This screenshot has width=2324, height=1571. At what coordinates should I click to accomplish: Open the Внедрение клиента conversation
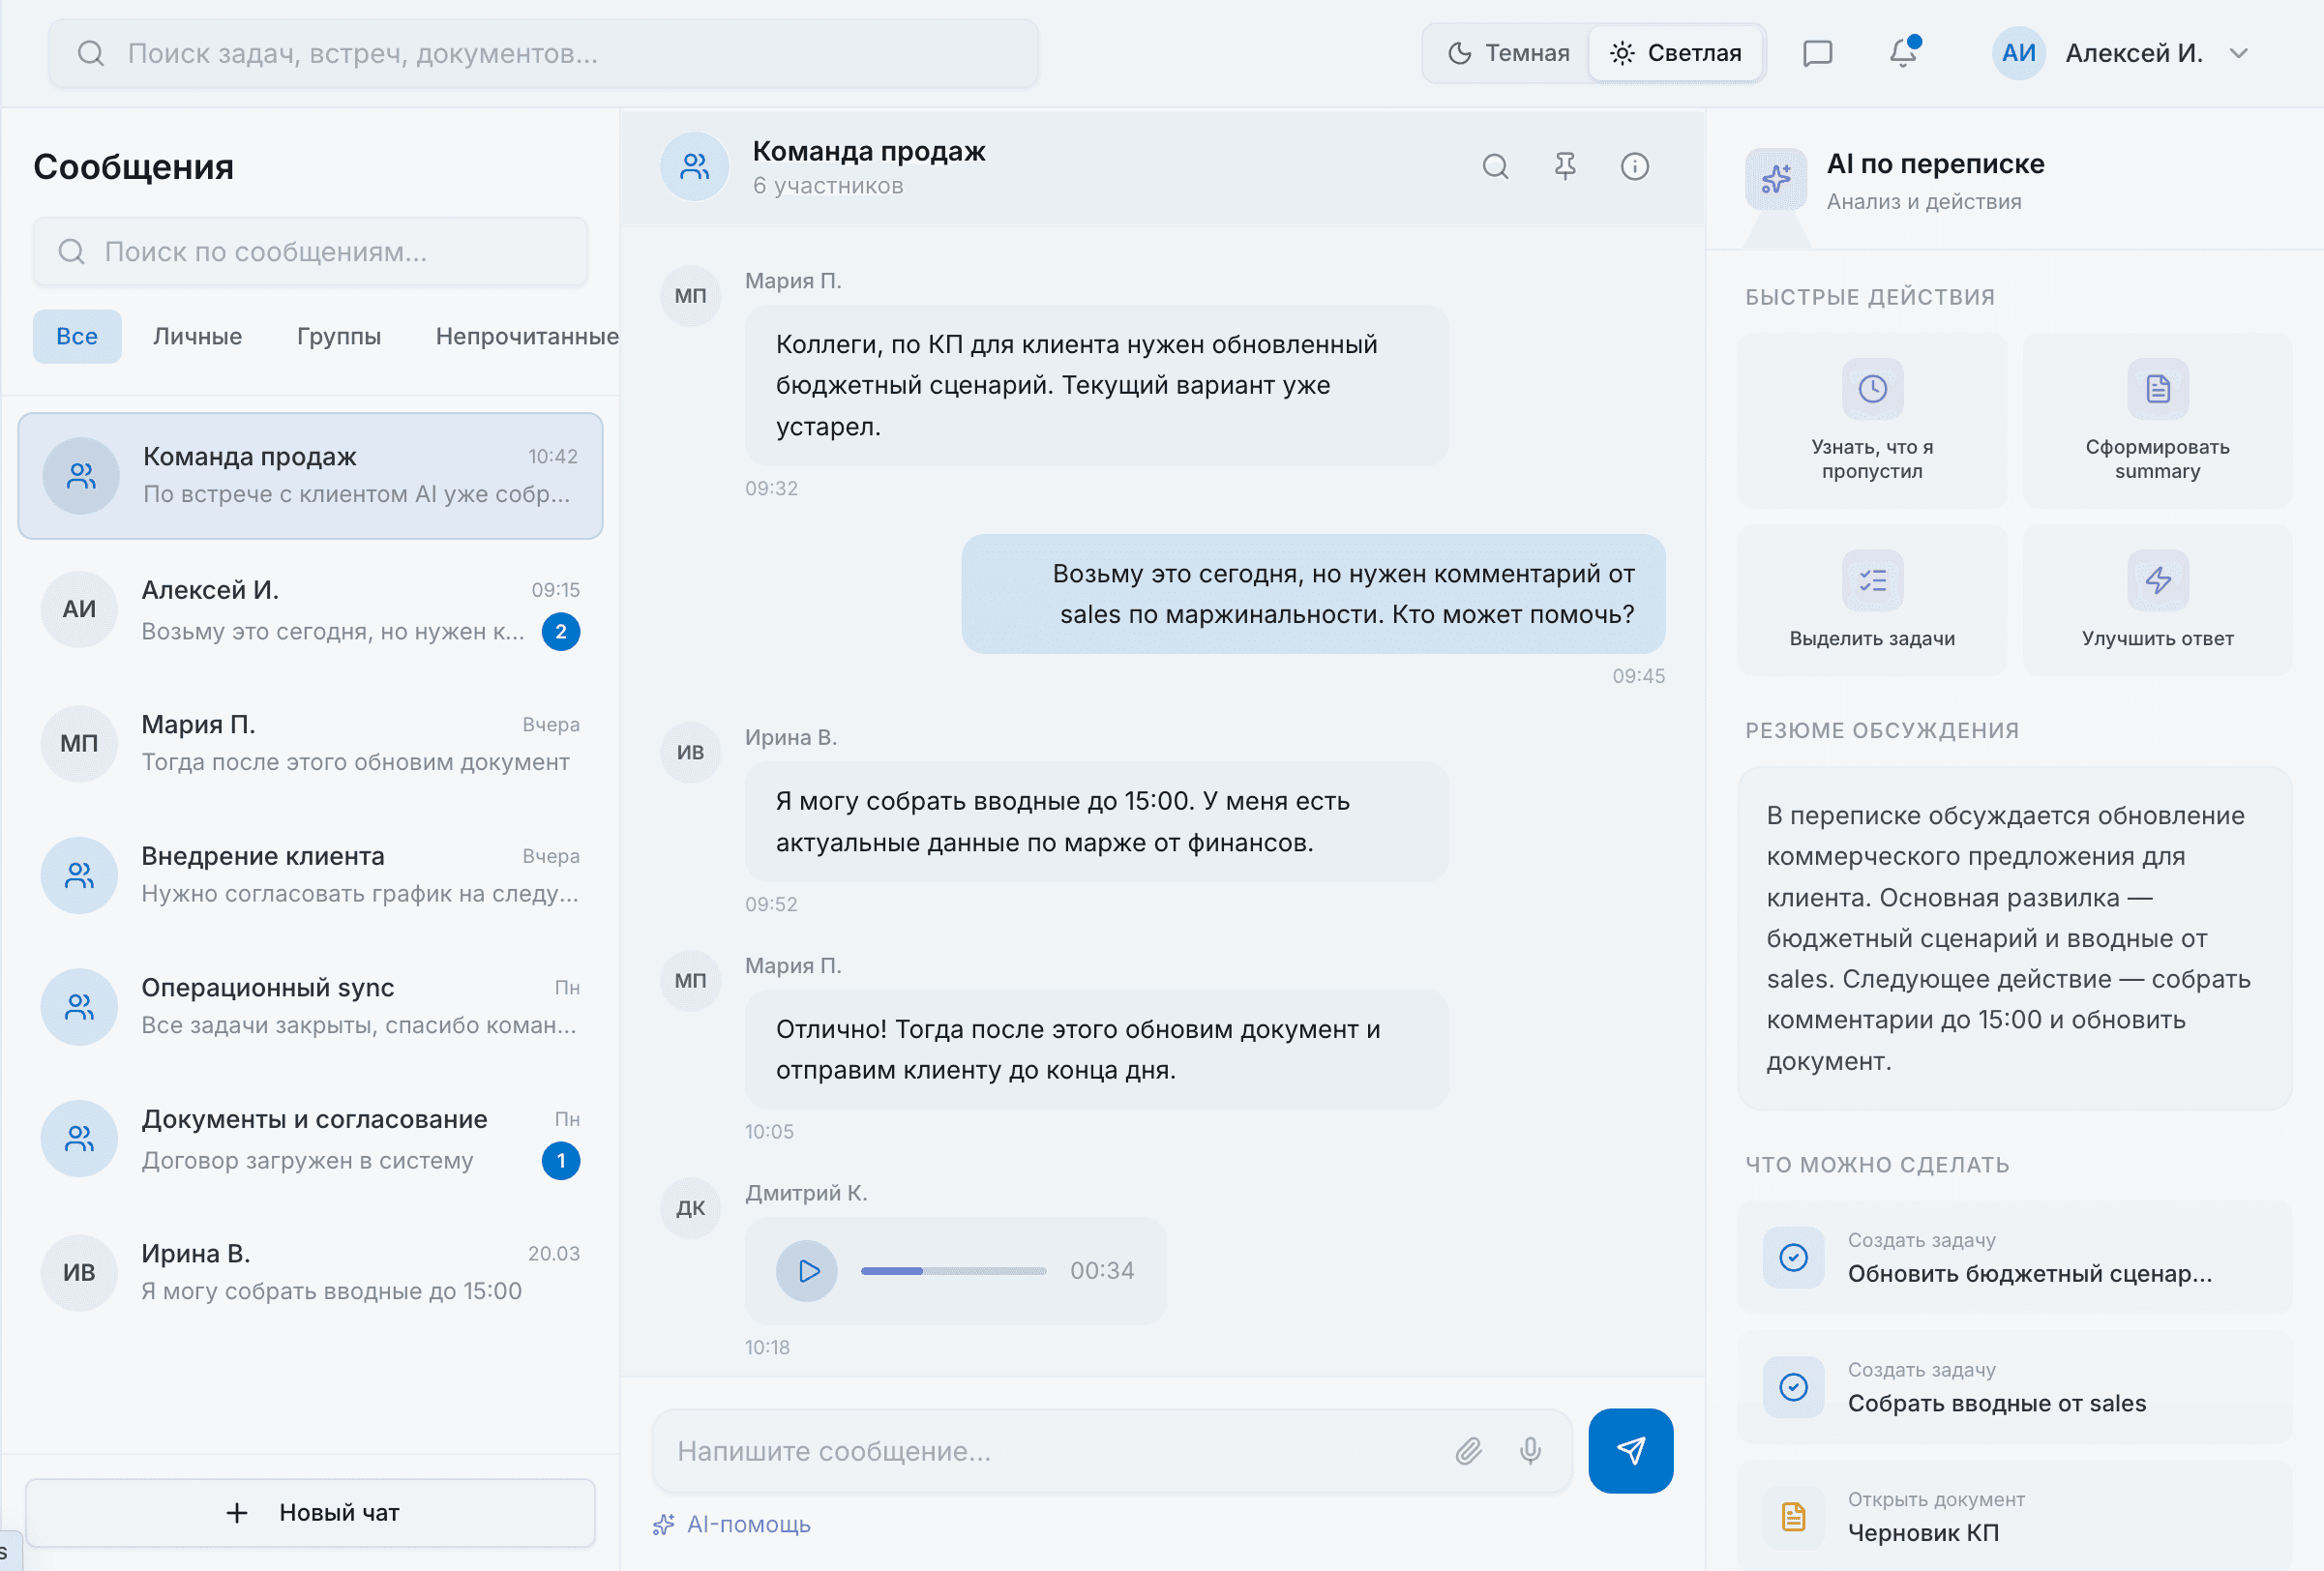[x=310, y=874]
